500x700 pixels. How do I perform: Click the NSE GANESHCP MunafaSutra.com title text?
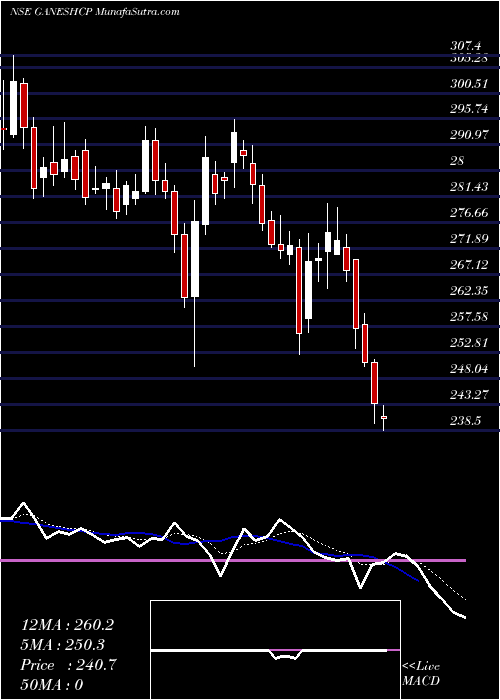tap(95, 12)
